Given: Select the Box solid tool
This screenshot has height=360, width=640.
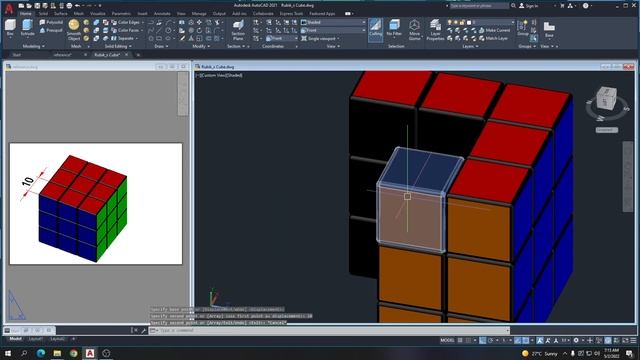Looking at the screenshot, I should pos(10,28).
